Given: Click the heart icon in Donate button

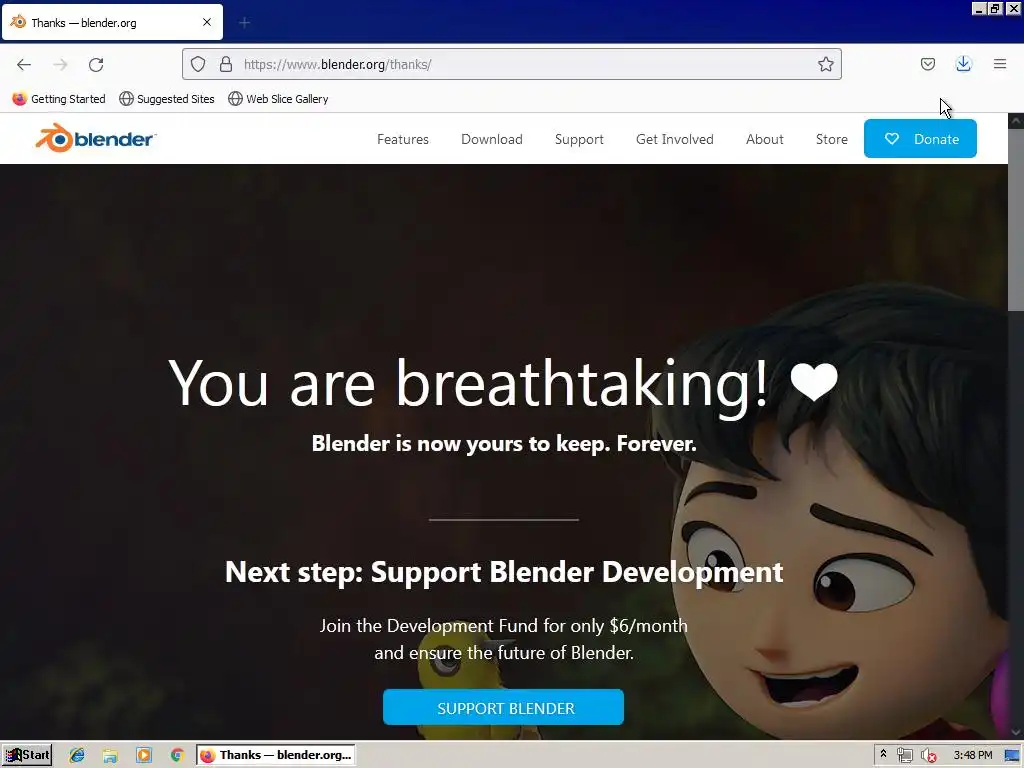Looking at the screenshot, I should 891,138.
